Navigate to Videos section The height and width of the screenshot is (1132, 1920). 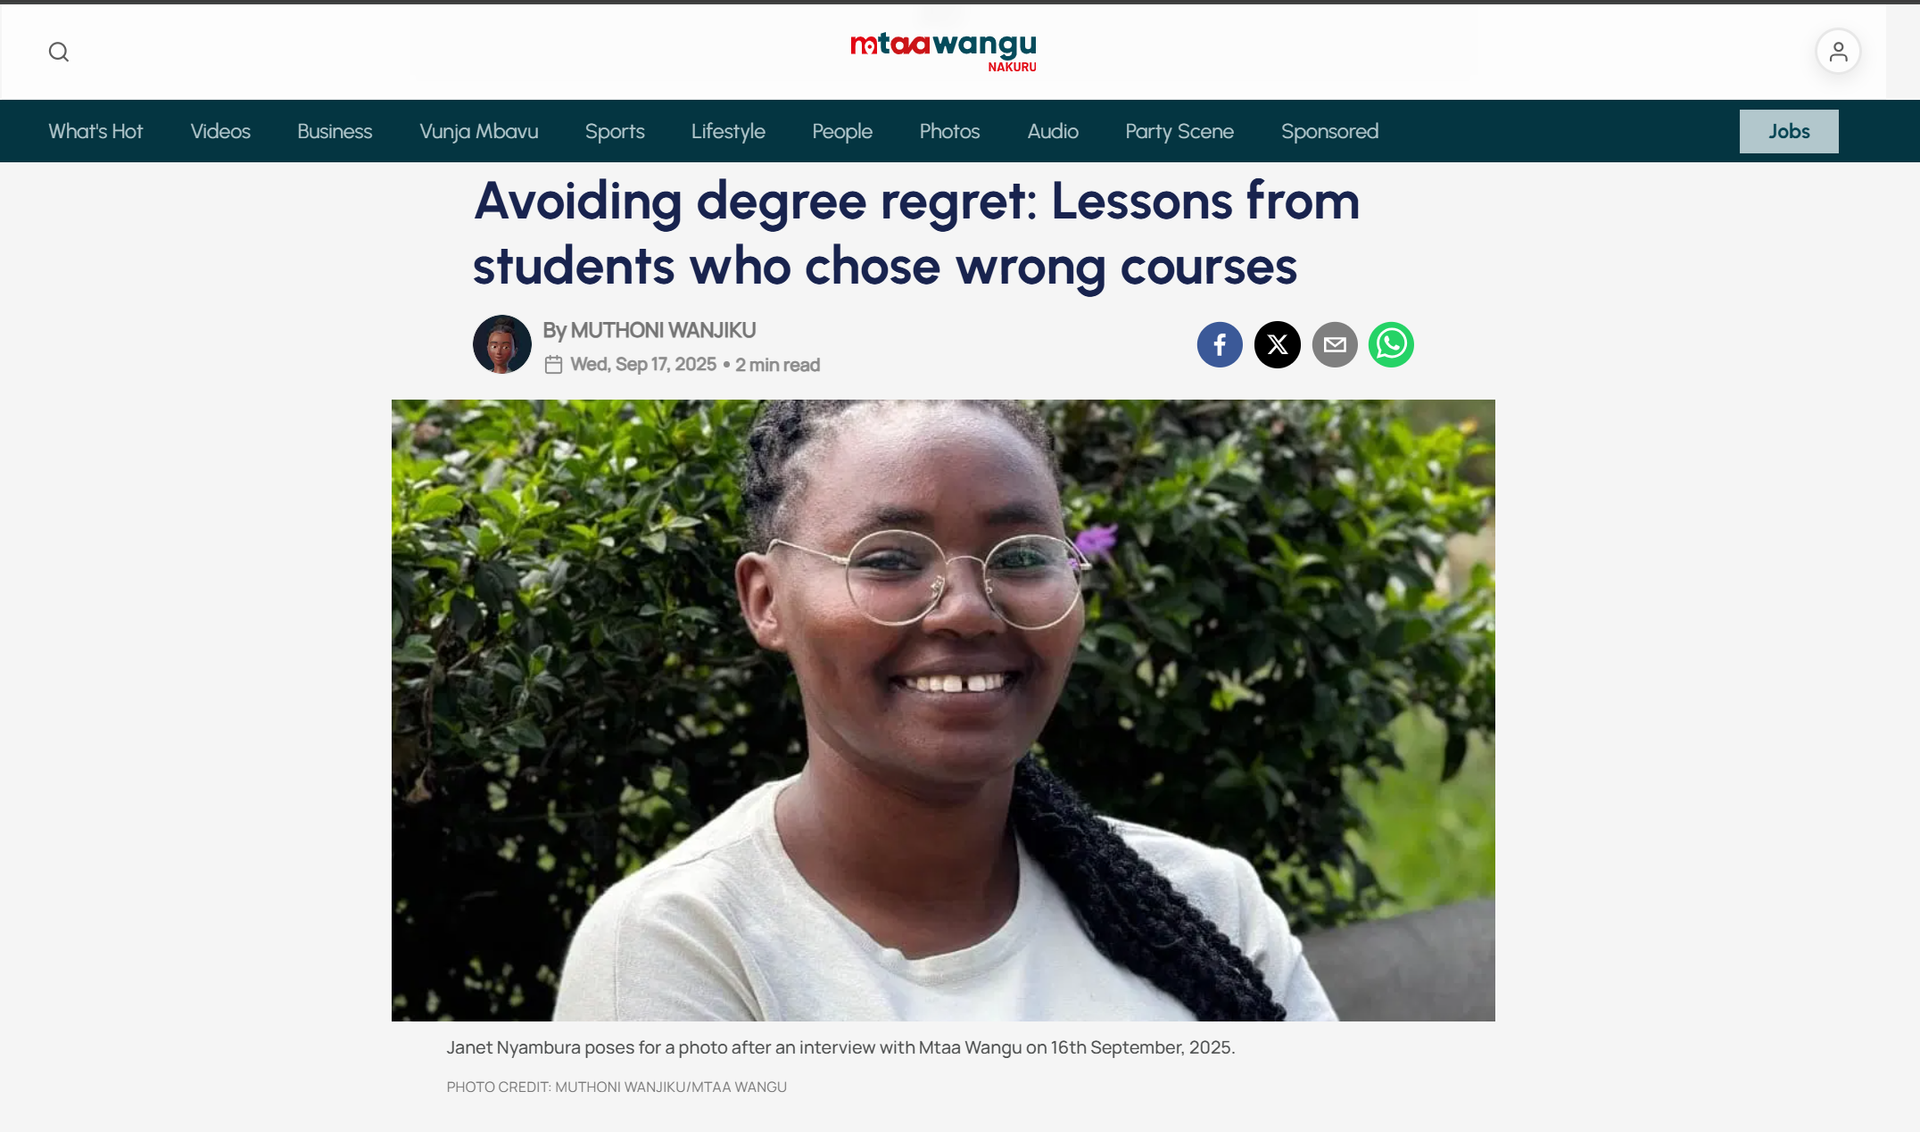click(220, 131)
